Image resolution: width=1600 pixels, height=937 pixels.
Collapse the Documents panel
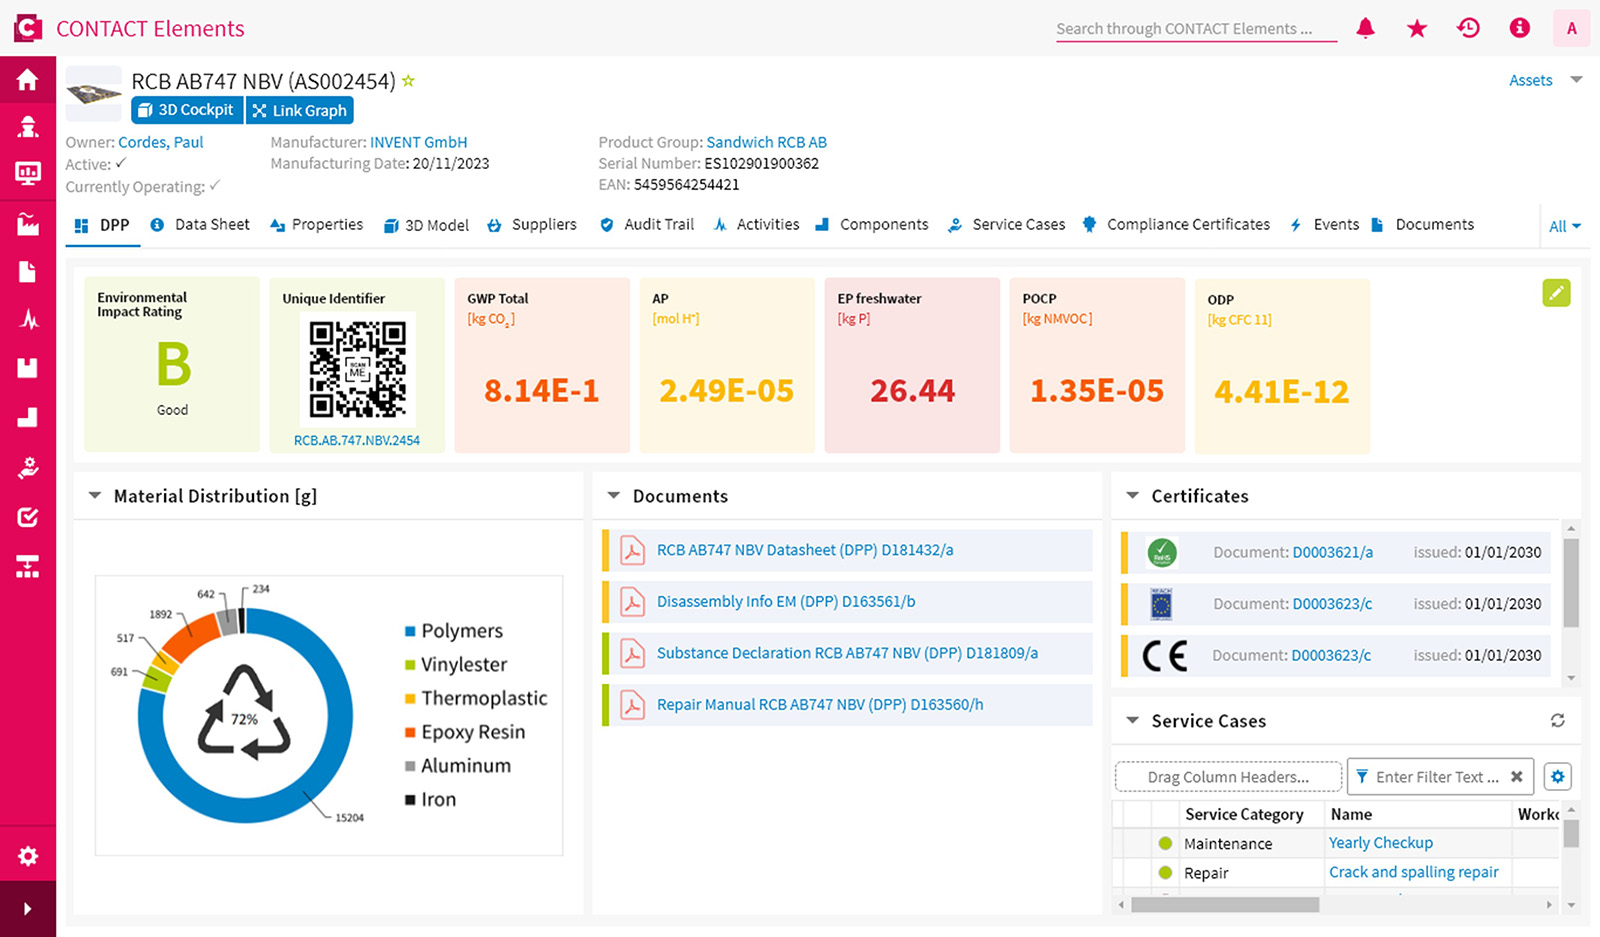[614, 496]
